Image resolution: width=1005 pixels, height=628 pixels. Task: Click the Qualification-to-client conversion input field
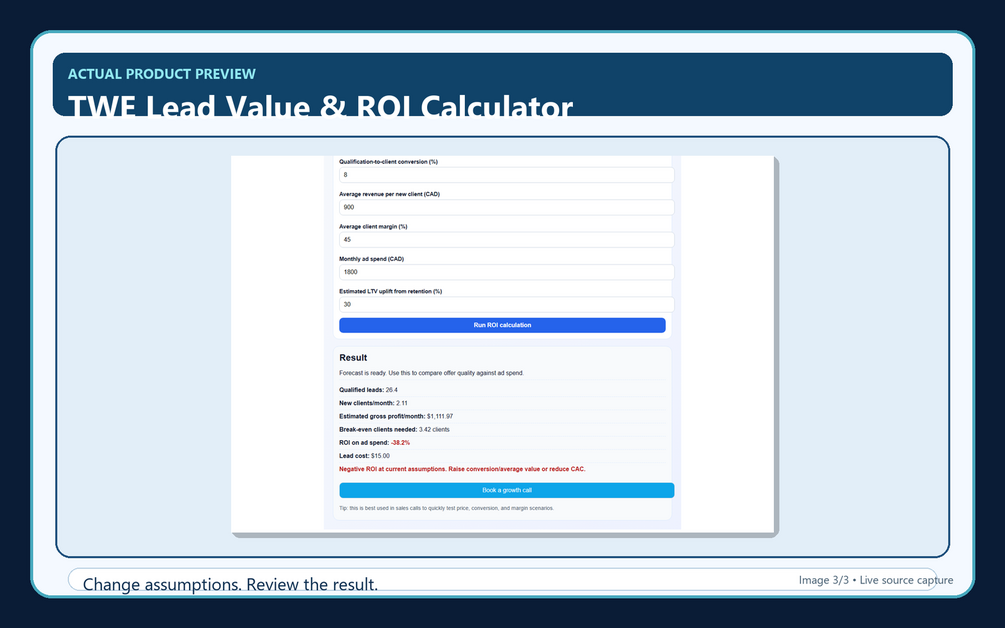(506, 175)
